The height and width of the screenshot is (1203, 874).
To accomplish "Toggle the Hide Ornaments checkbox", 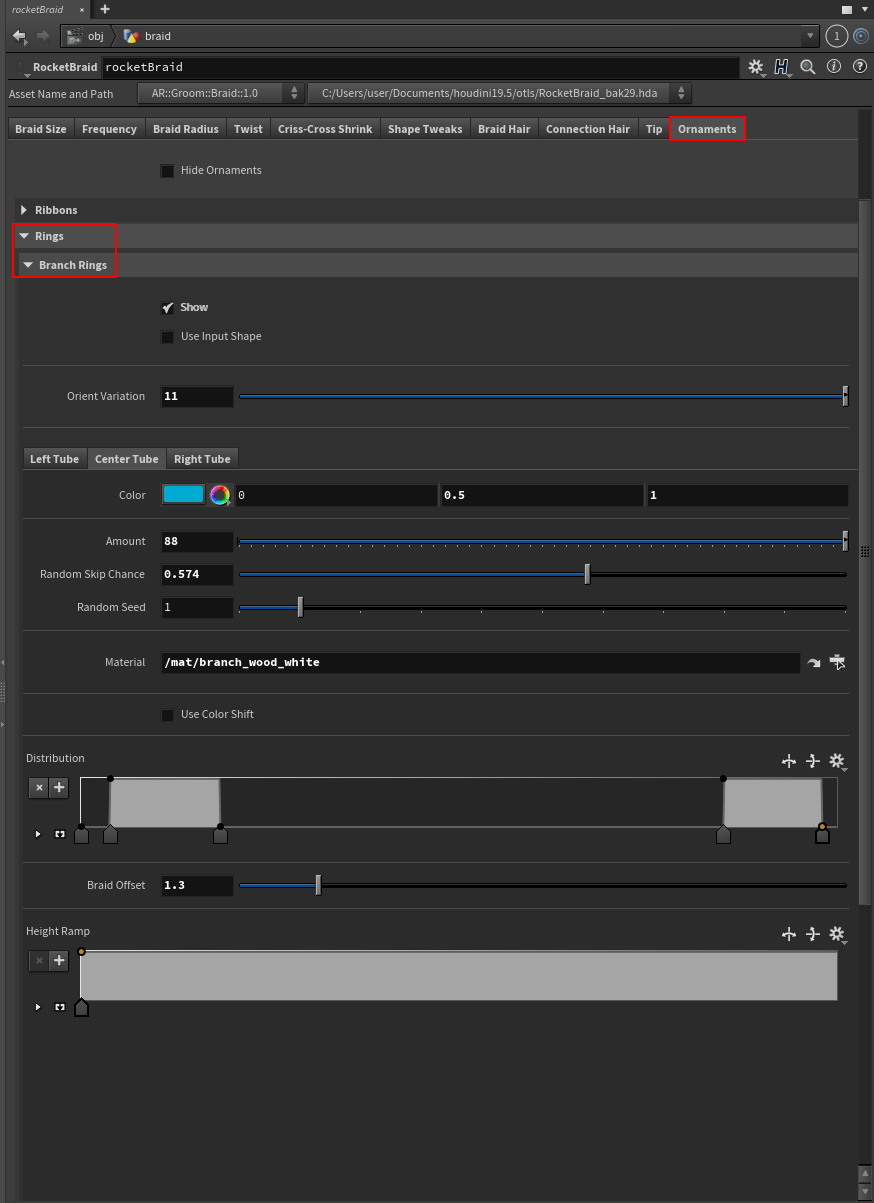I will (167, 171).
